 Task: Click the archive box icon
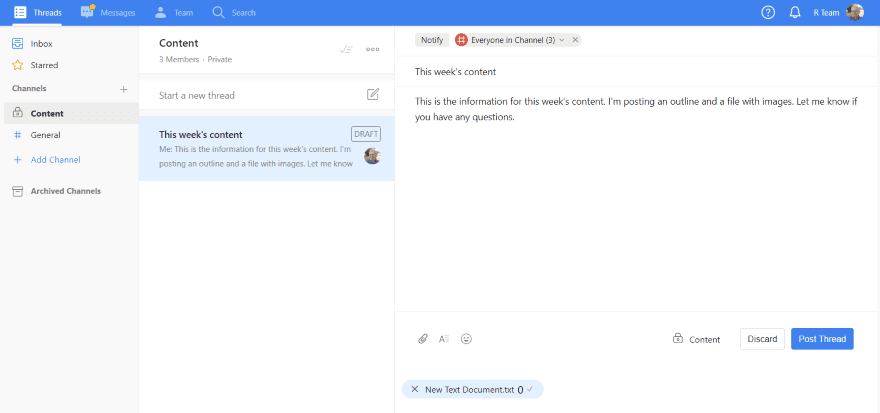17,191
